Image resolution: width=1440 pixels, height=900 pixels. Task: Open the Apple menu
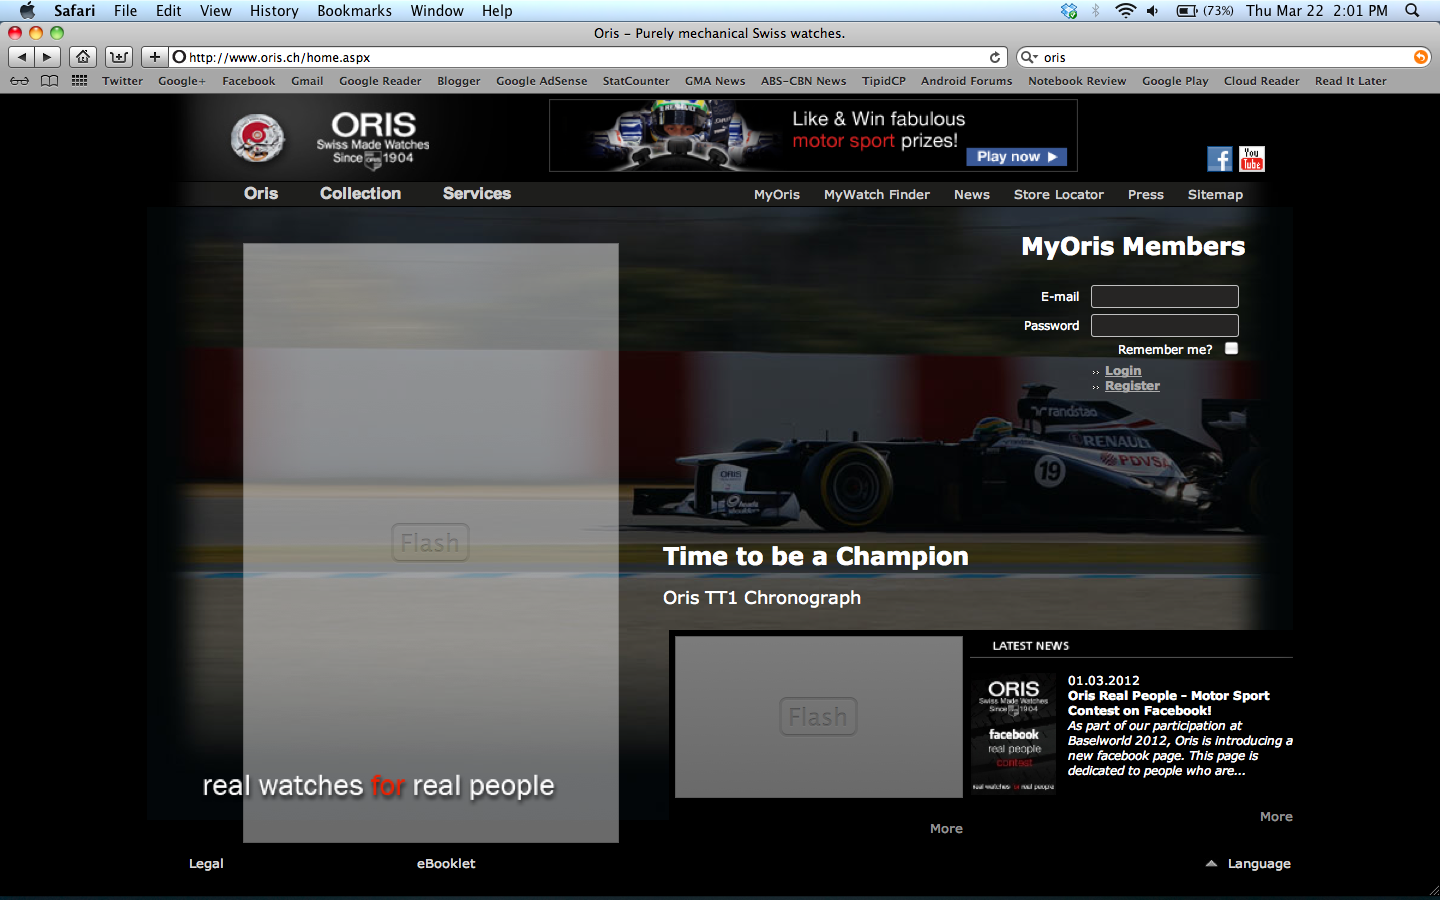pyautogui.click(x=27, y=11)
